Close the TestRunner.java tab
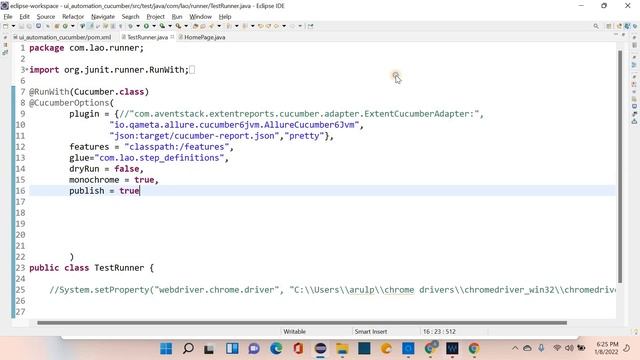This screenshot has width=640, height=360. point(172,37)
